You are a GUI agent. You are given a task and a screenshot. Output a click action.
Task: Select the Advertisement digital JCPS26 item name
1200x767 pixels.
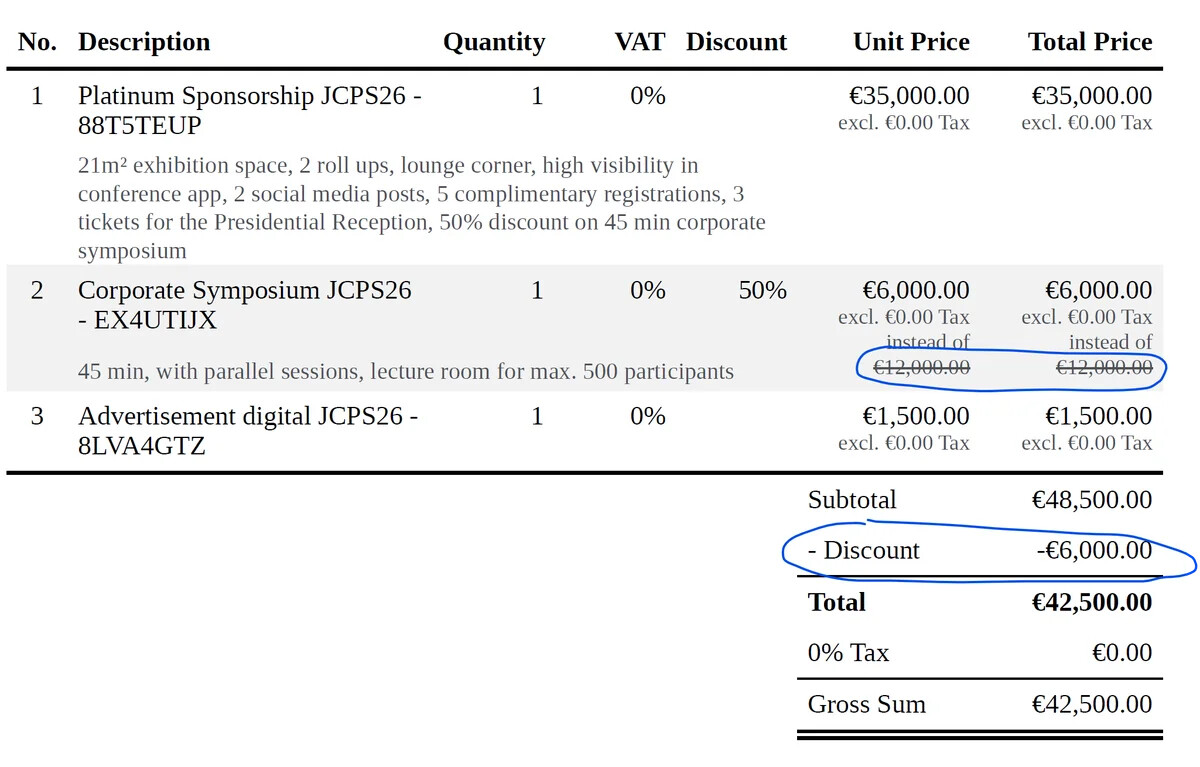click(247, 430)
